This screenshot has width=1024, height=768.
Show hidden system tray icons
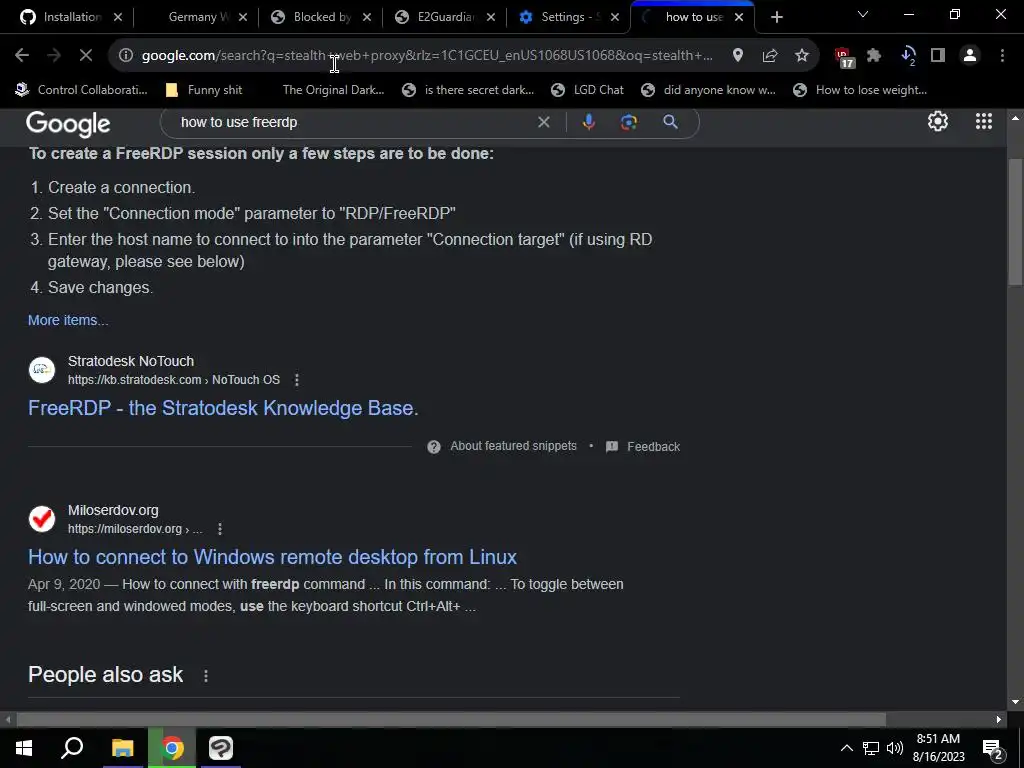[x=846, y=748]
